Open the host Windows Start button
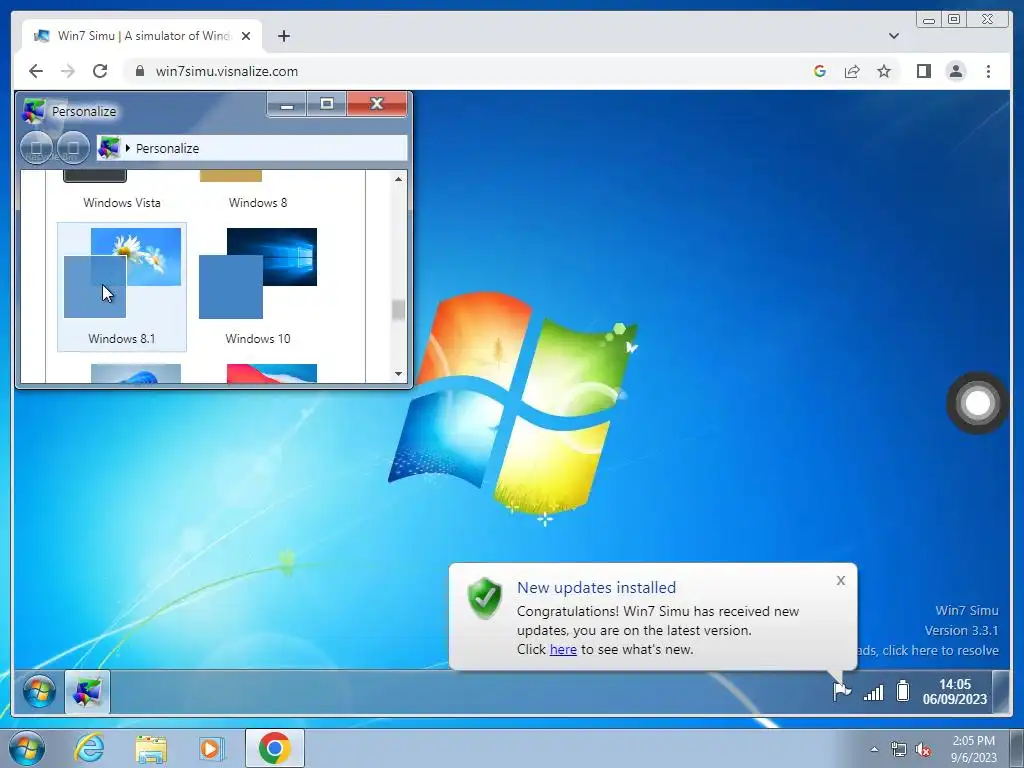The height and width of the screenshot is (768, 1024). [x=27, y=748]
